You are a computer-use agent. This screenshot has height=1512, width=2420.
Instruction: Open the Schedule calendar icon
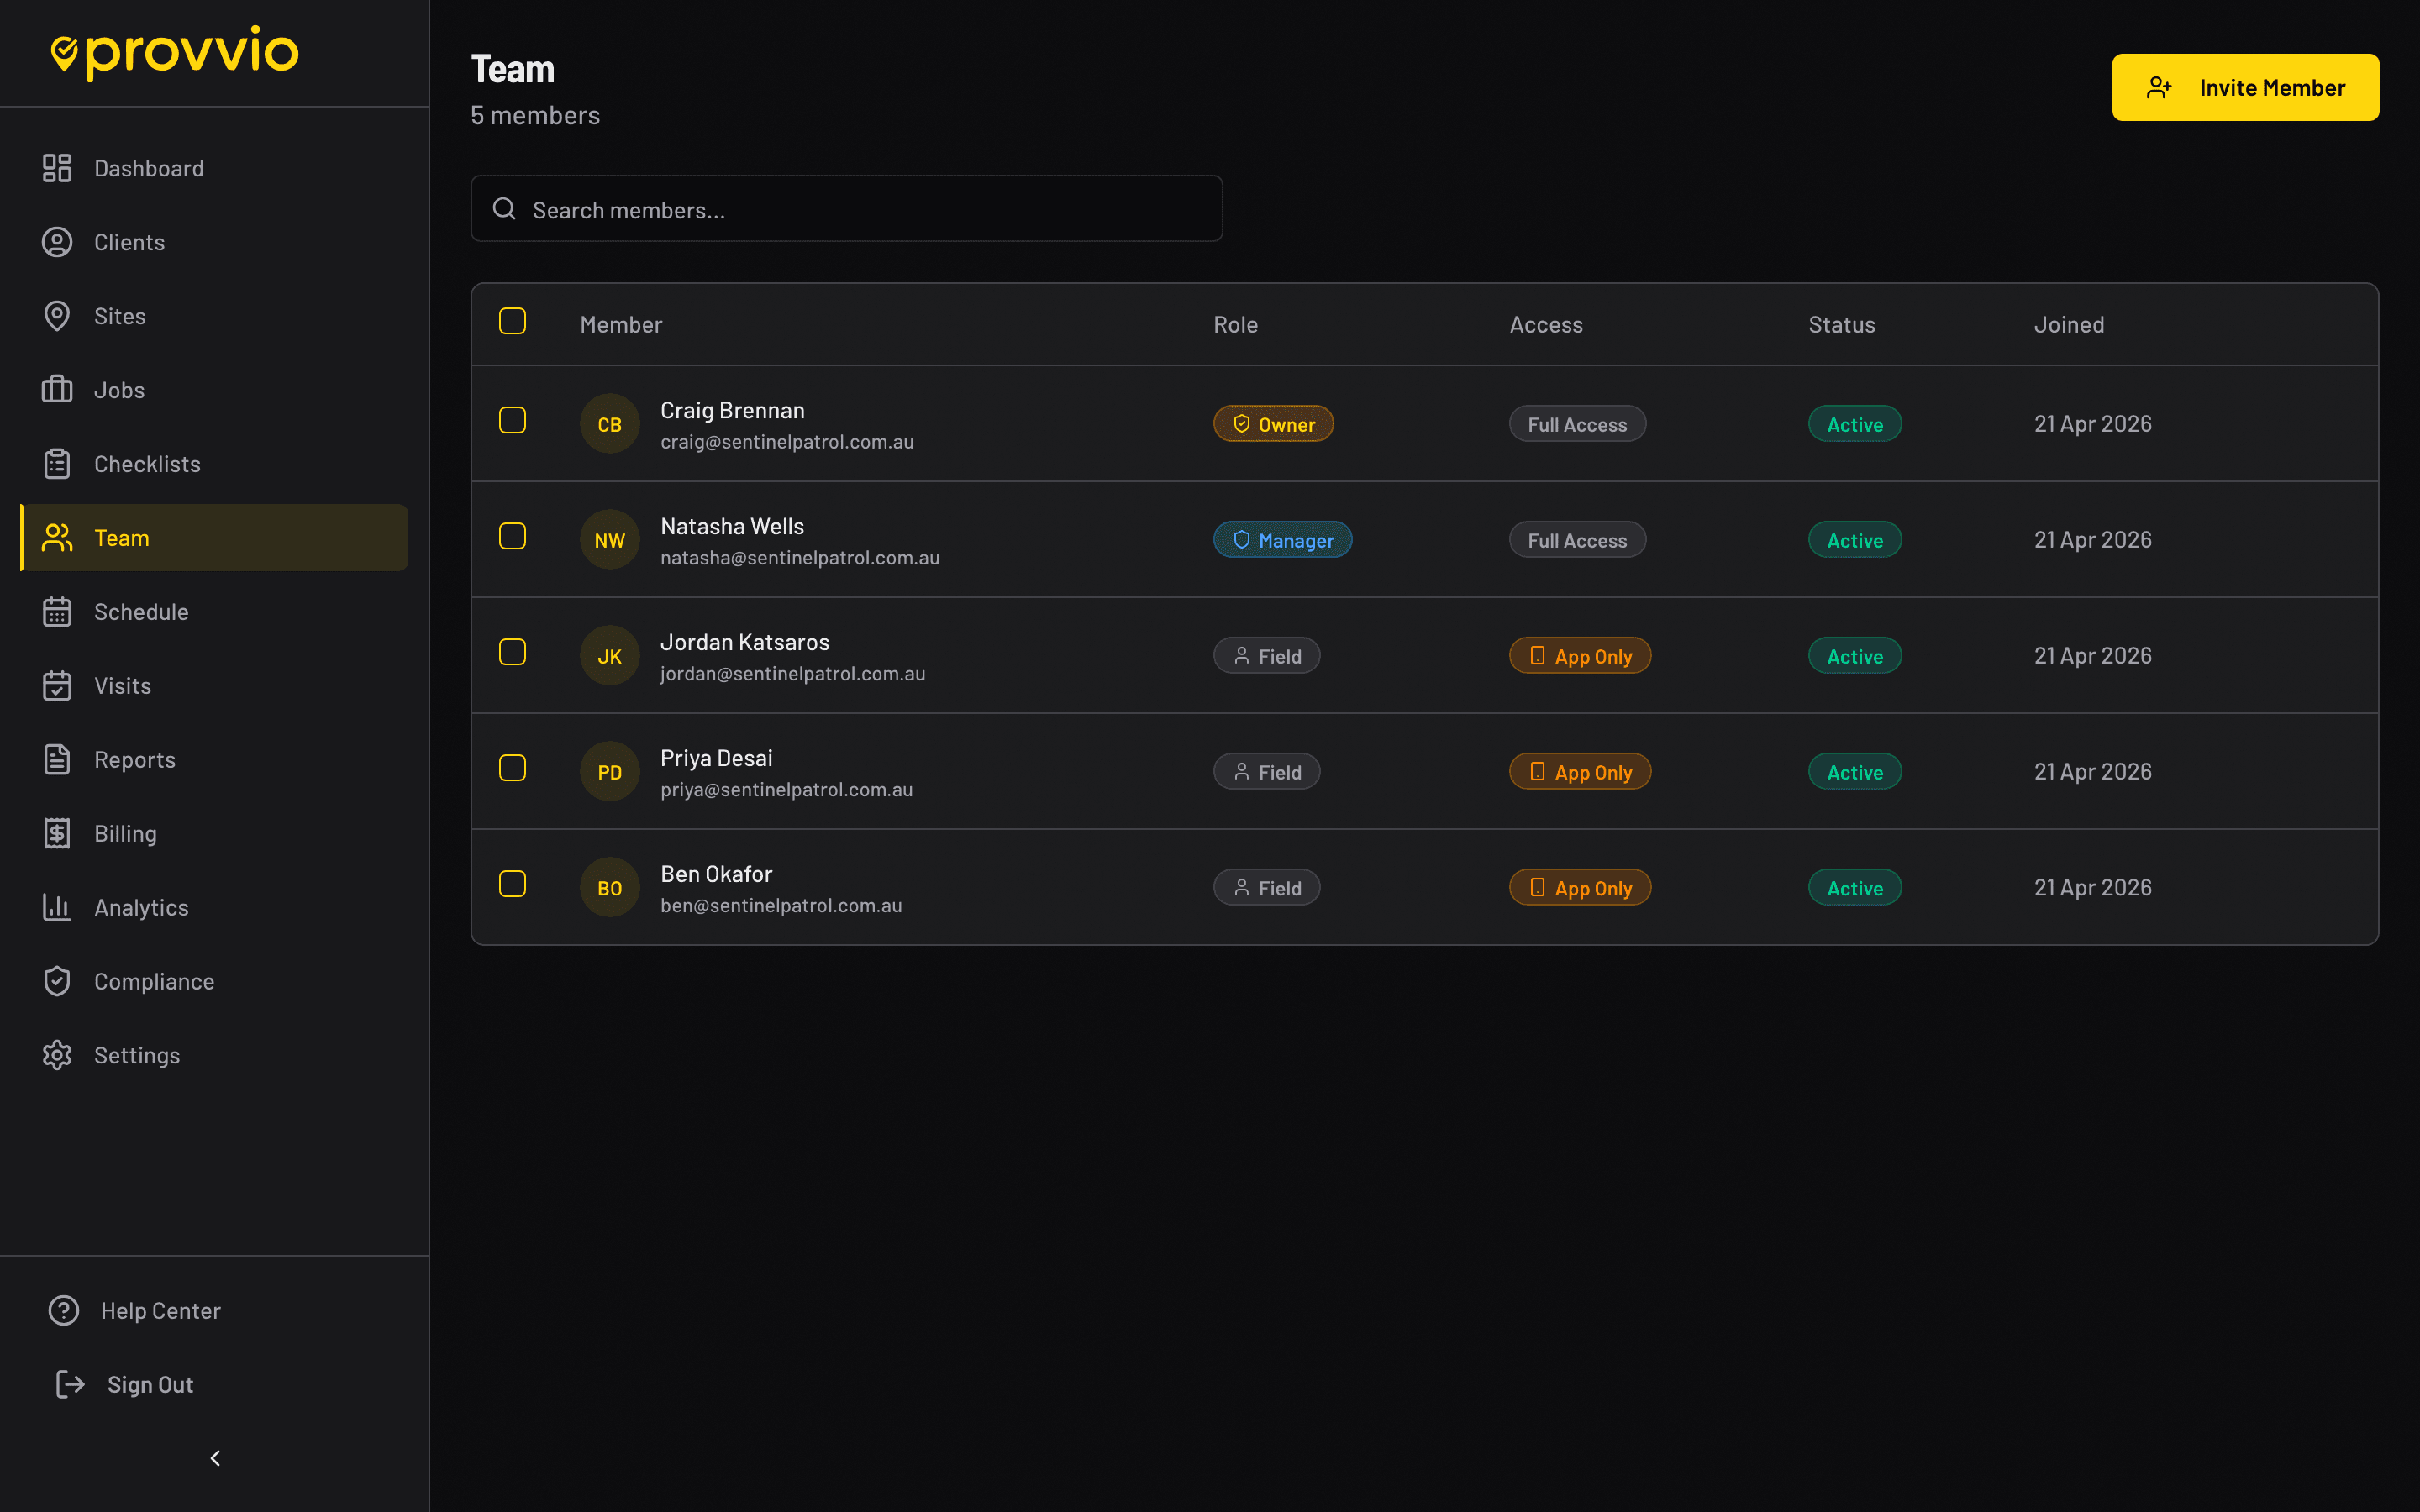click(57, 611)
